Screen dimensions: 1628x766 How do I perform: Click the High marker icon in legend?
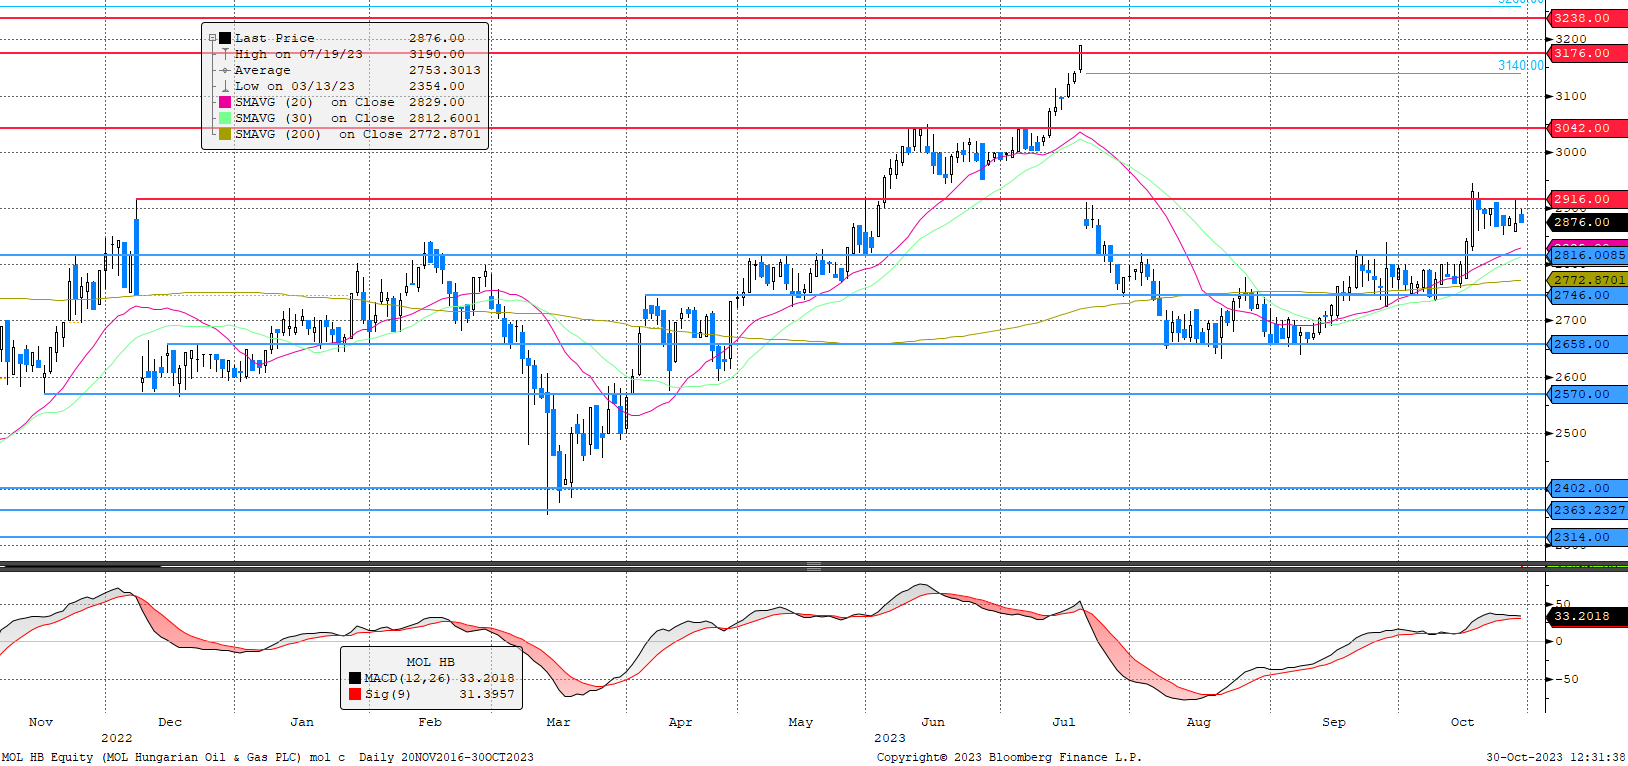click(225, 54)
